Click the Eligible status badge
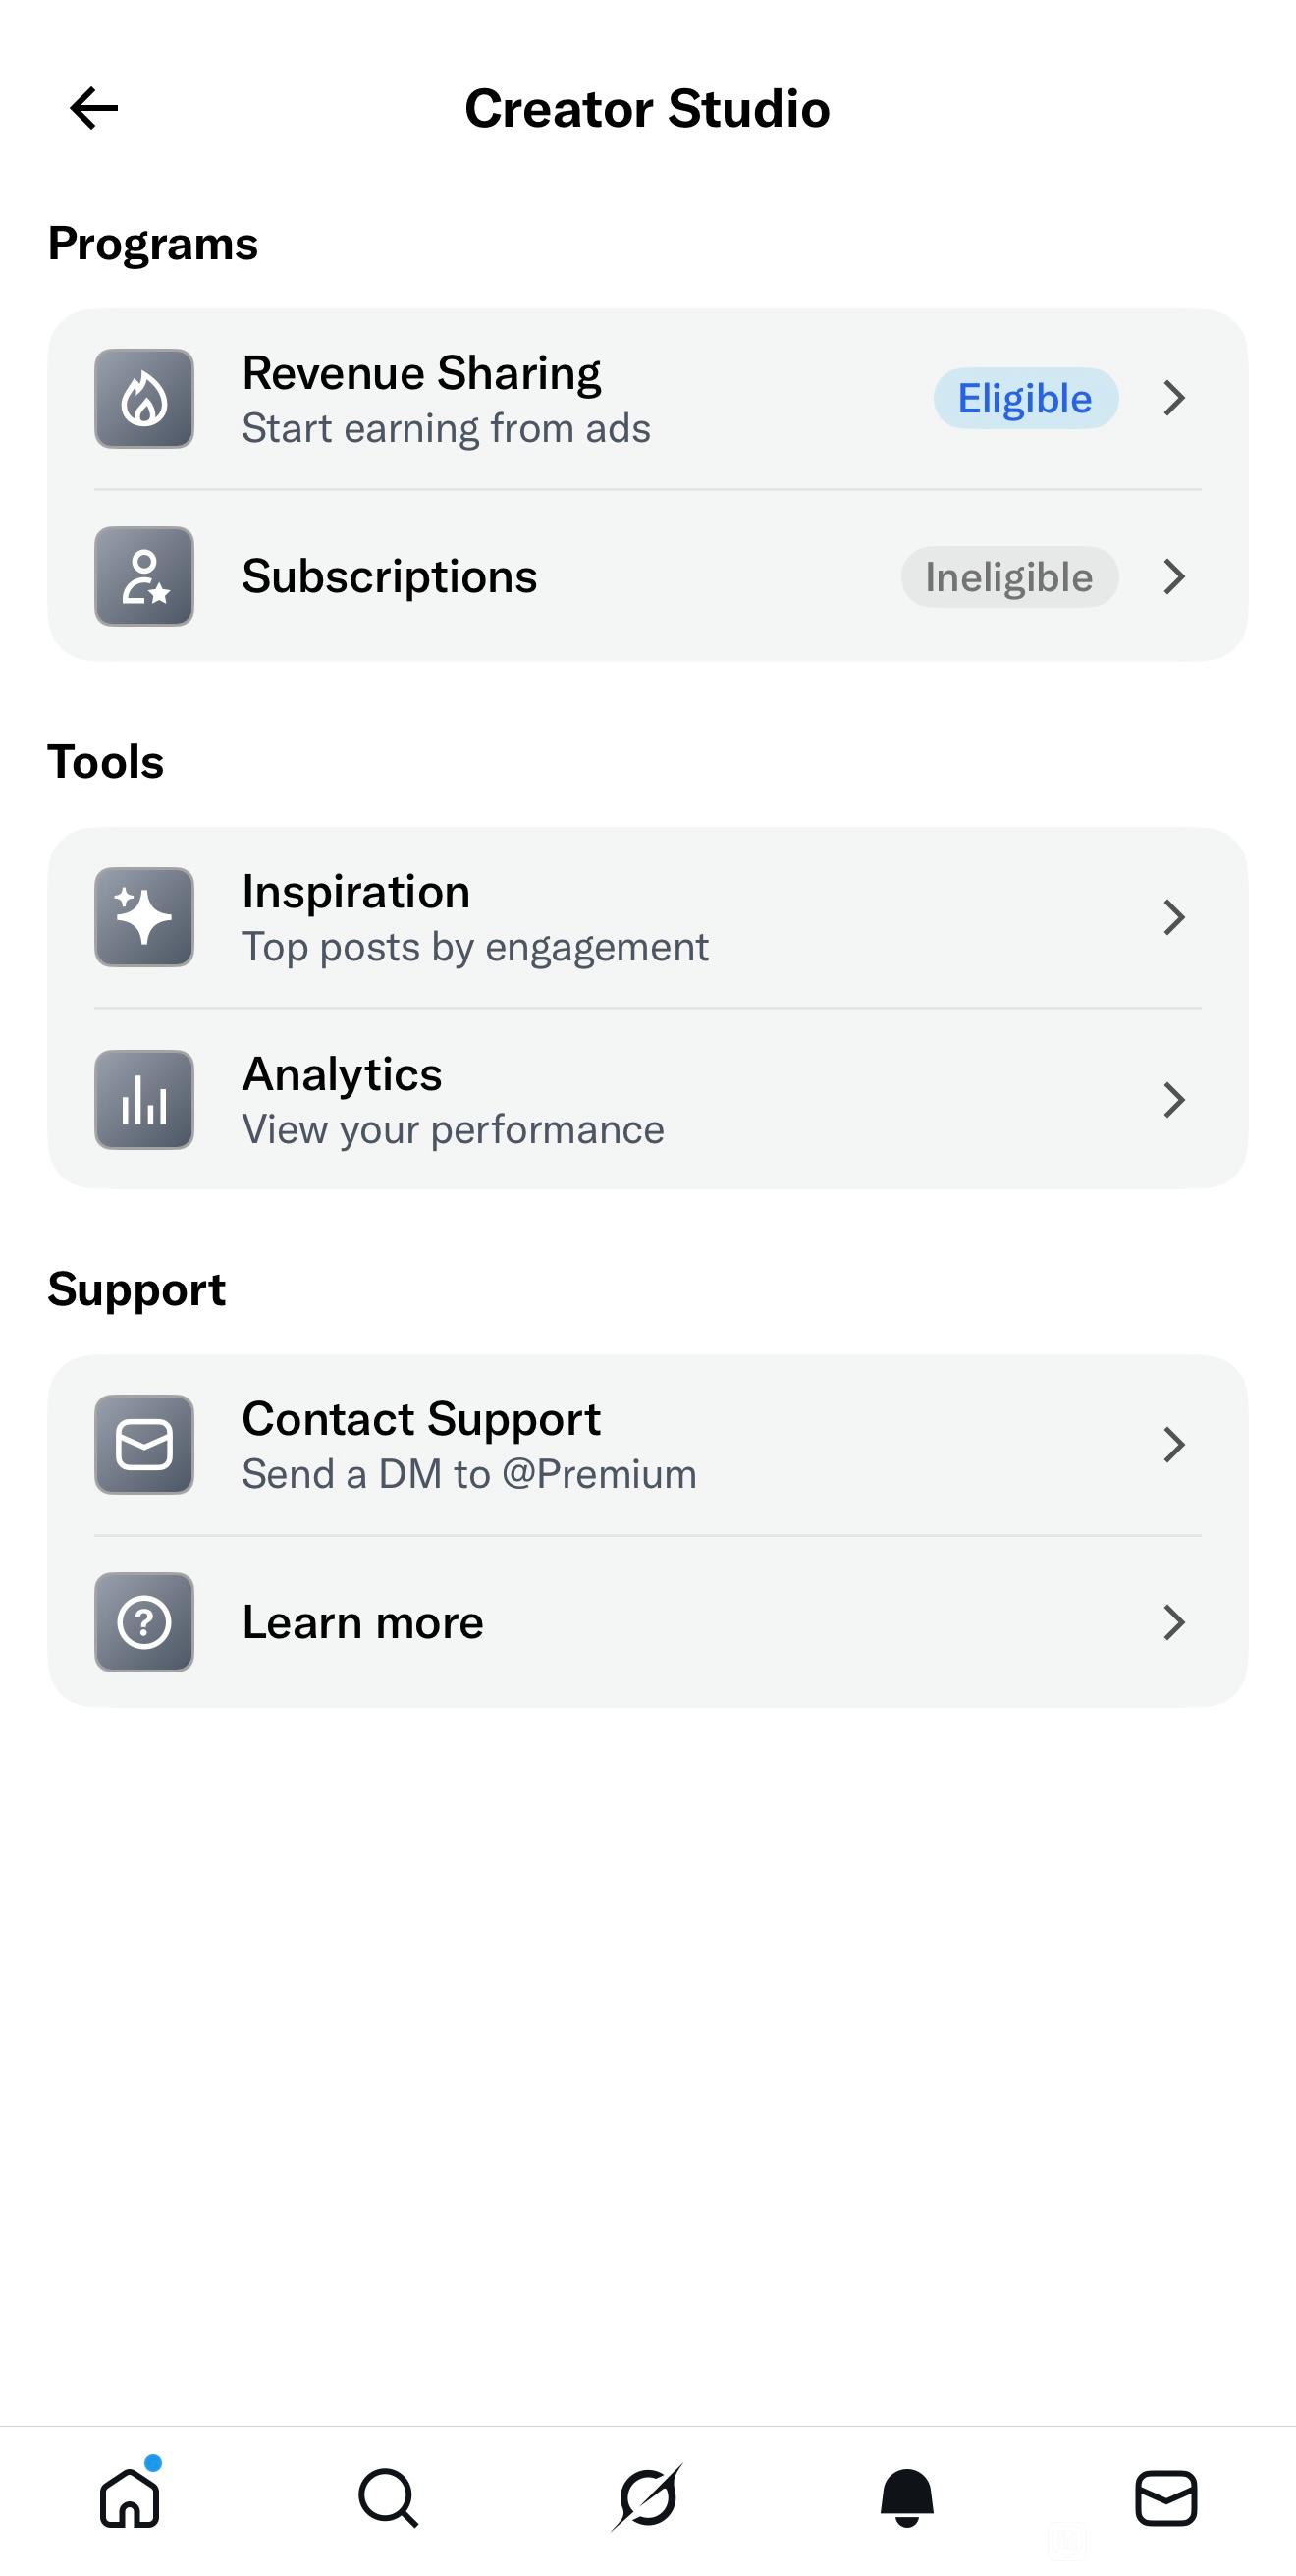1296x2576 pixels. (1025, 399)
